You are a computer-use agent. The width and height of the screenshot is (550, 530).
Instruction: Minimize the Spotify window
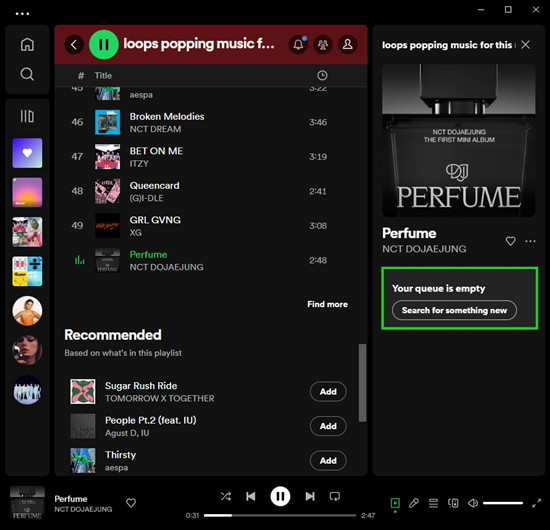pyautogui.click(x=481, y=10)
